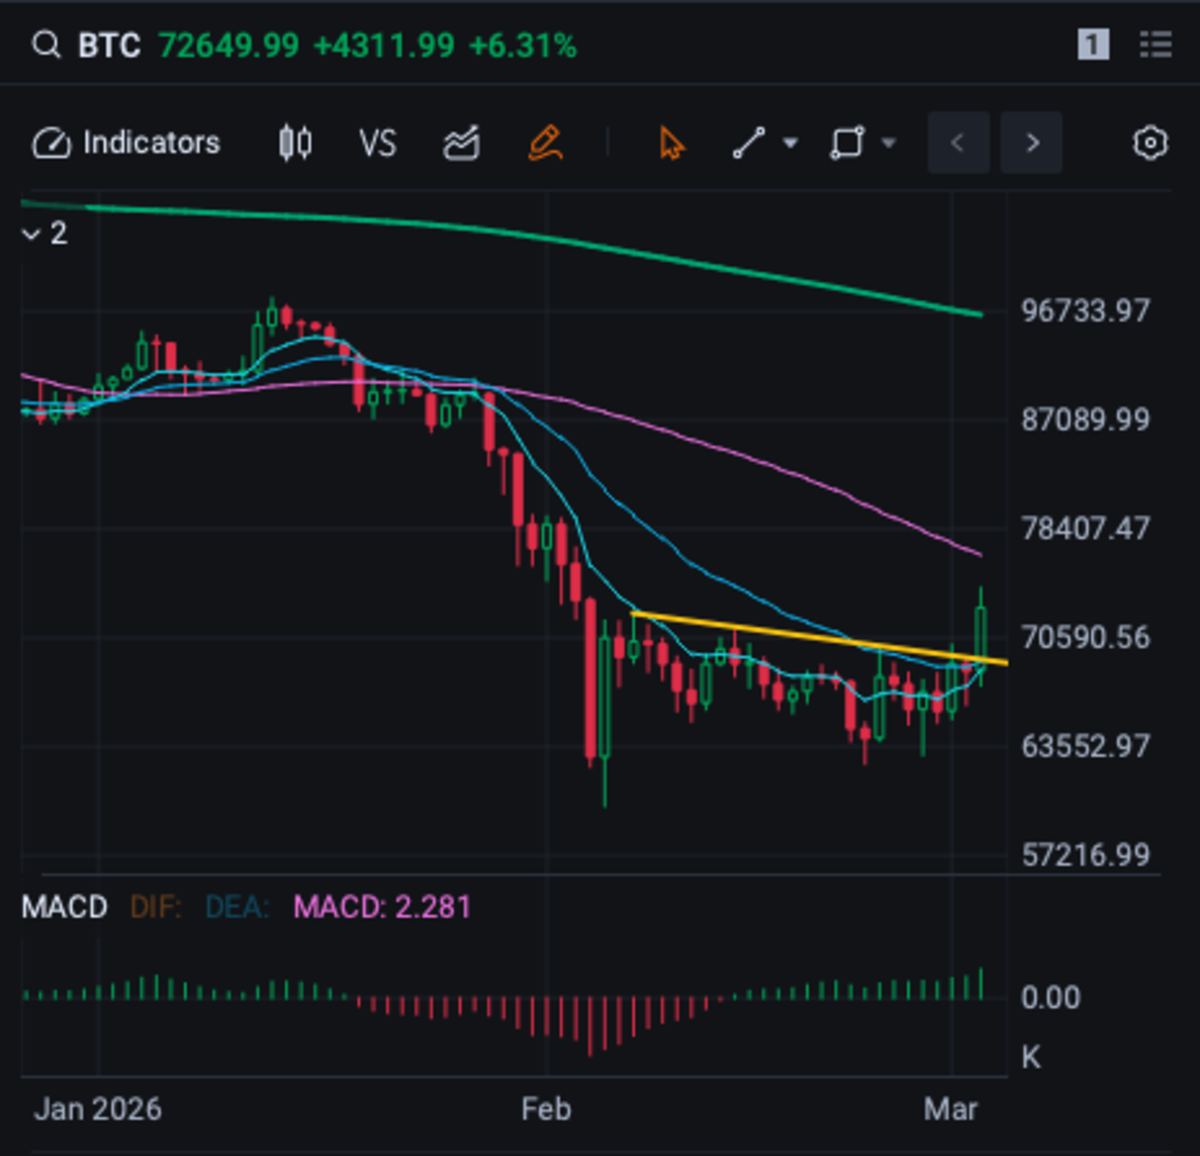The image size is (1200, 1156).
Task: Click the BTC ticker symbol
Action: (109, 46)
